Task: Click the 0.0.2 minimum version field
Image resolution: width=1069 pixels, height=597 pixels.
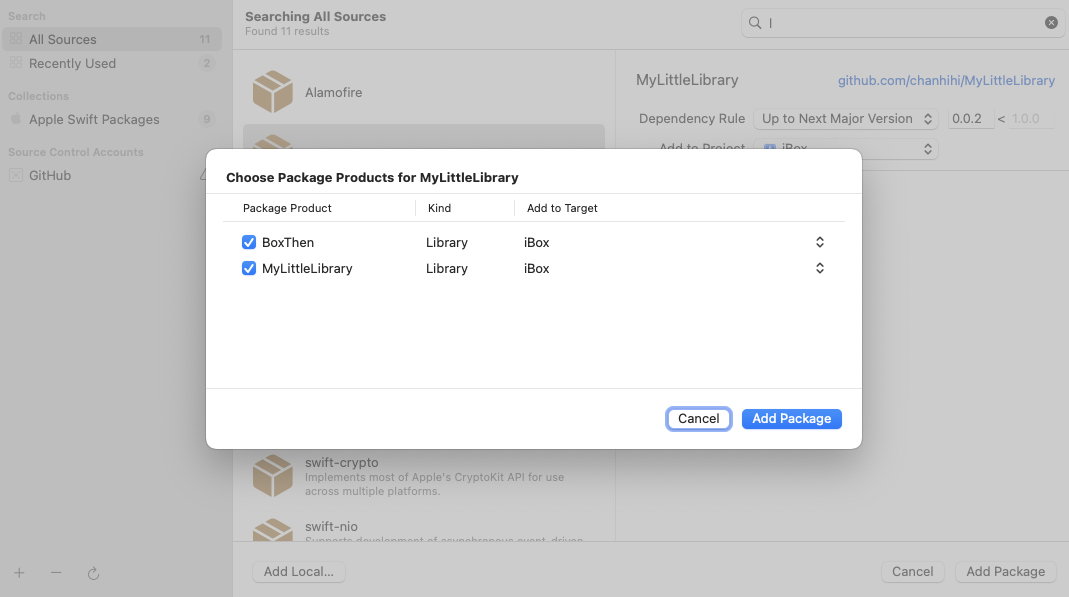Action: [970, 119]
